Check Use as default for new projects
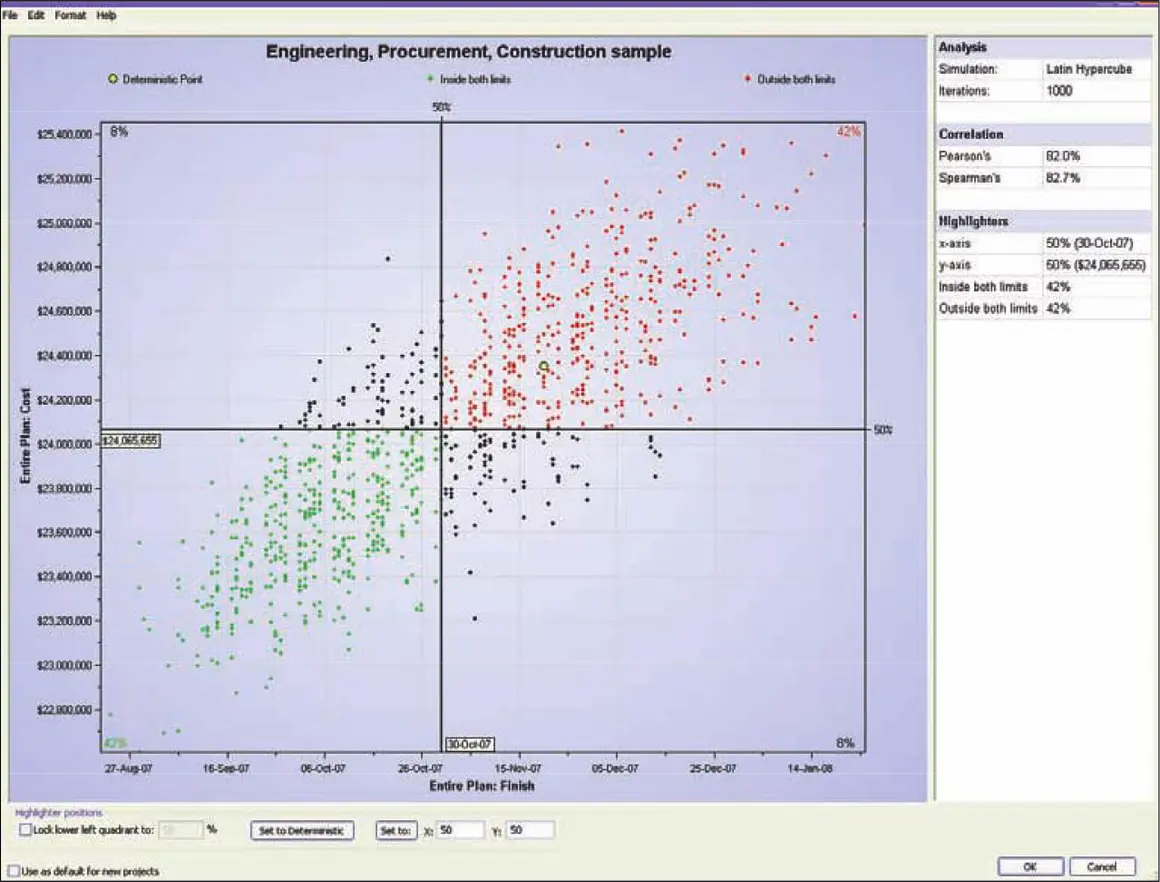Image resolution: width=1160 pixels, height=882 pixels. point(13,871)
